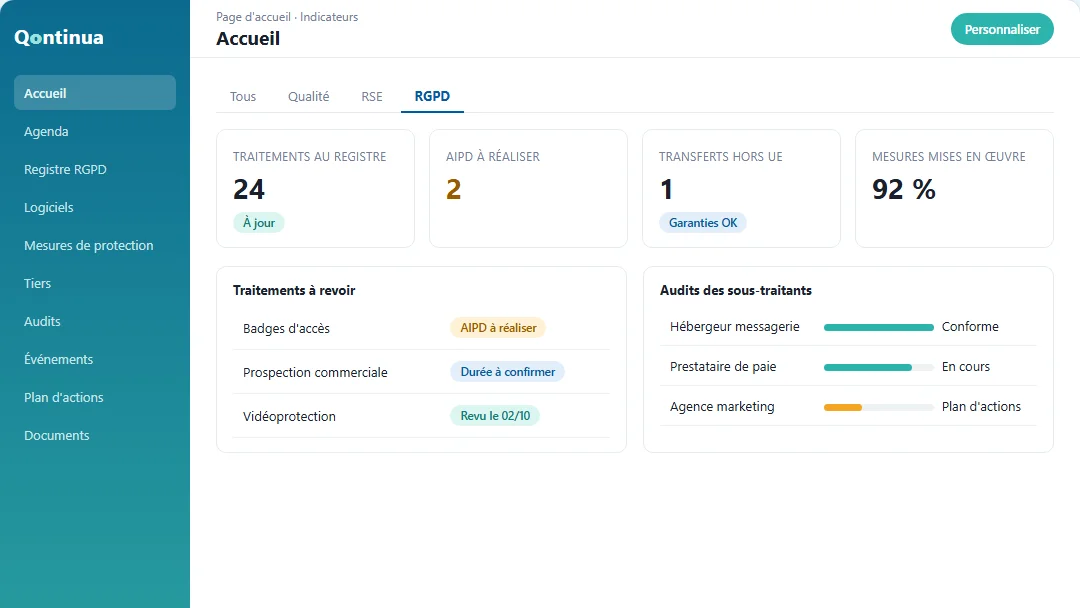This screenshot has width=1080, height=608.
Task: Click the Agence marketing audit row
Action: pos(848,406)
